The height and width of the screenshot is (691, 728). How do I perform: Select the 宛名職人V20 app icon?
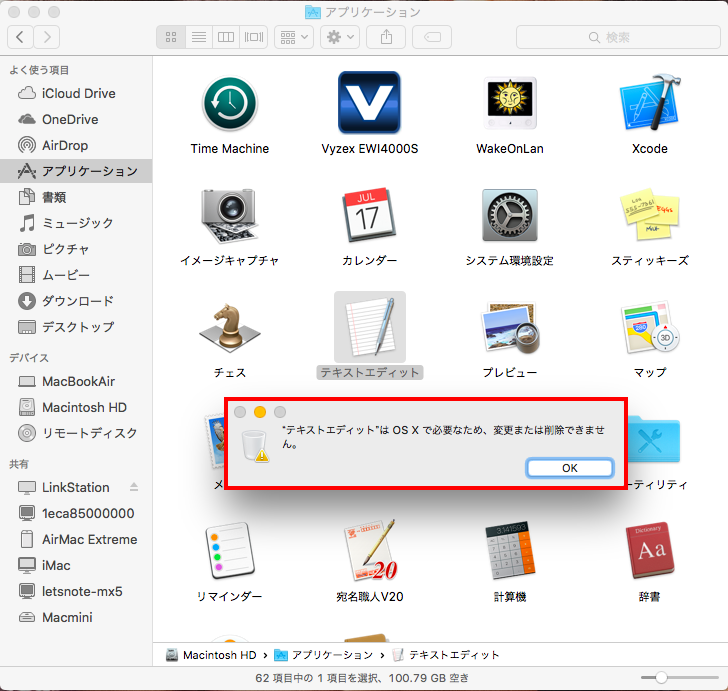(x=370, y=551)
